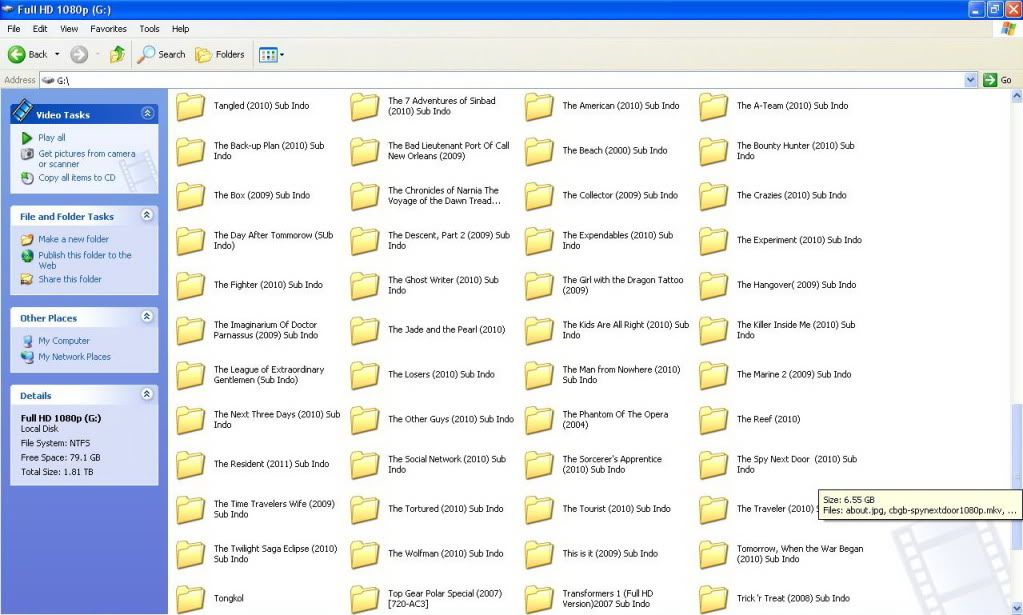
Task: Open the View menu
Action: (x=69, y=29)
